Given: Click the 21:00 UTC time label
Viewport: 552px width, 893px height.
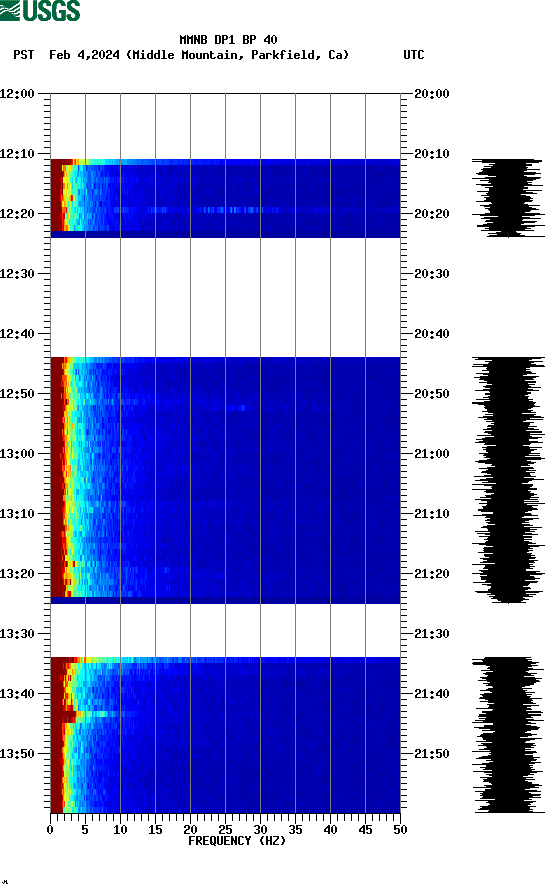Looking at the screenshot, I should pyautogui.click(x=432, y=454).
